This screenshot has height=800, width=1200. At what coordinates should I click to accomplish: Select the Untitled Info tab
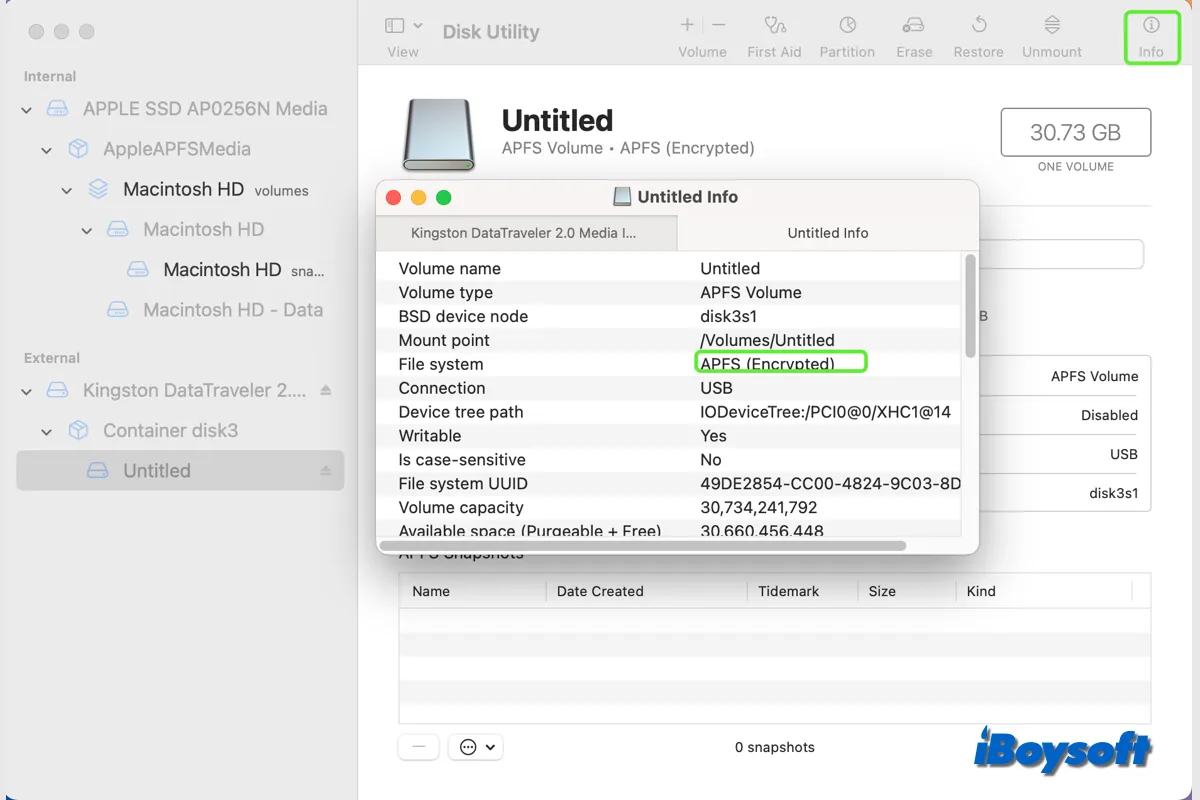(827, 233)
